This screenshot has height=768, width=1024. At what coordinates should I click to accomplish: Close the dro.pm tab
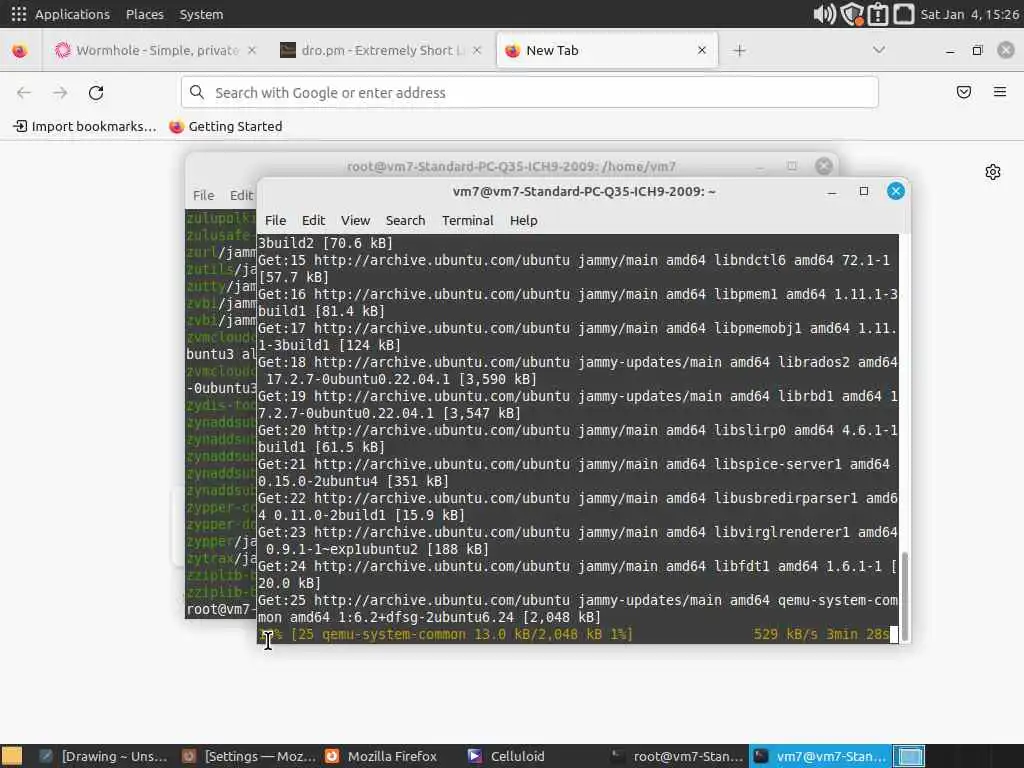click(x=477, y=50)
